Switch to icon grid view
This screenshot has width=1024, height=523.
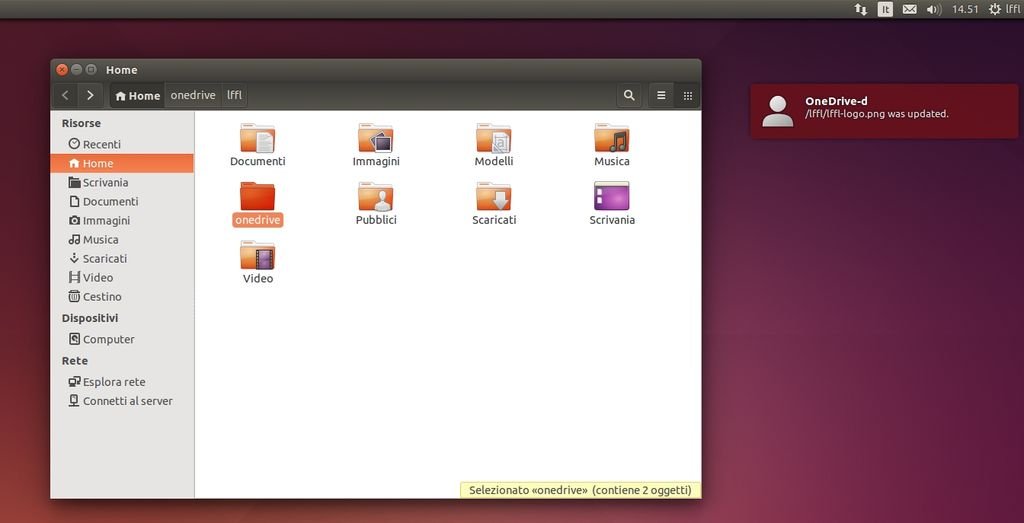(688, 96)
